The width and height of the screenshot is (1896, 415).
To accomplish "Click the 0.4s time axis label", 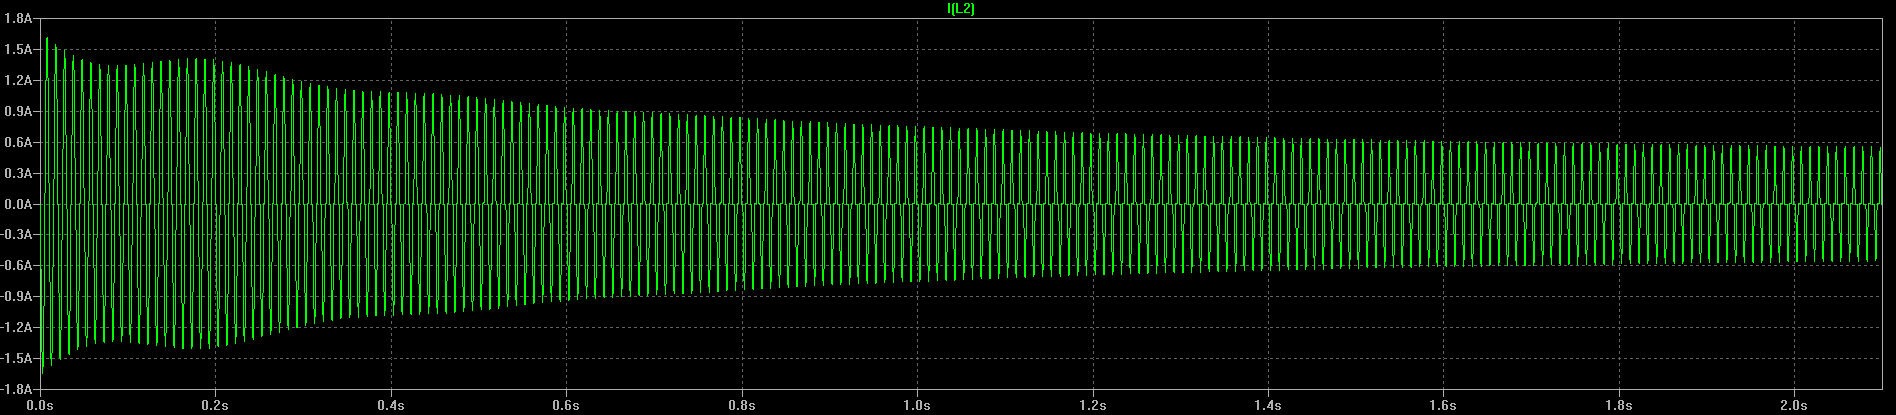I will click(x=391, y=406).
